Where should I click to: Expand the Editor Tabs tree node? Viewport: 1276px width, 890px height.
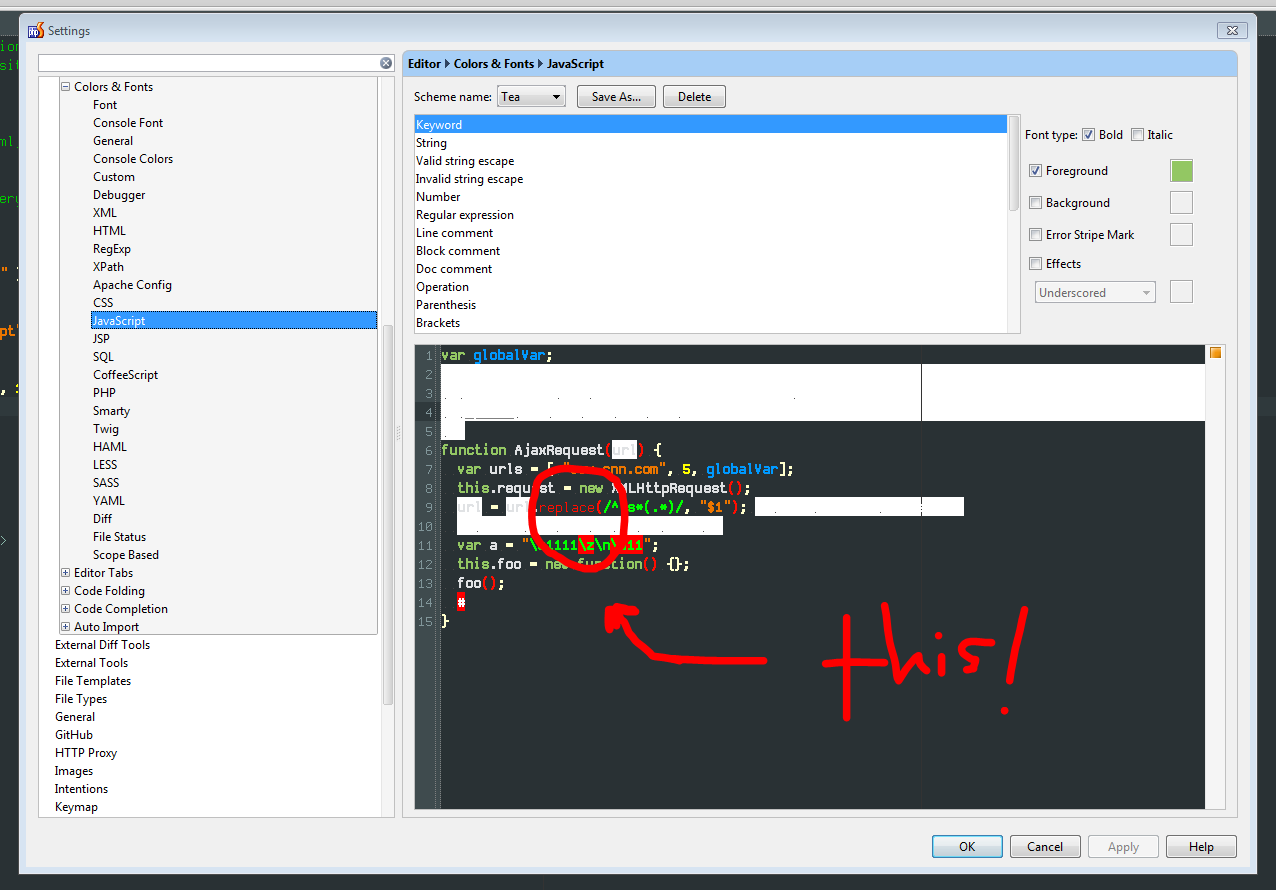coord(66,573)
